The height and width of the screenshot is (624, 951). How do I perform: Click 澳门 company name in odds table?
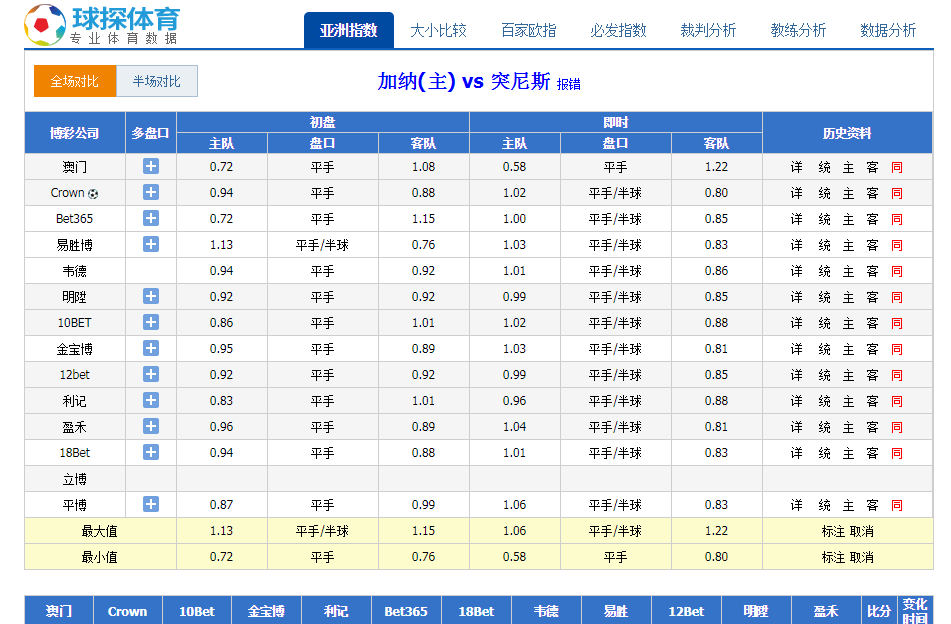tap(75, 167)
